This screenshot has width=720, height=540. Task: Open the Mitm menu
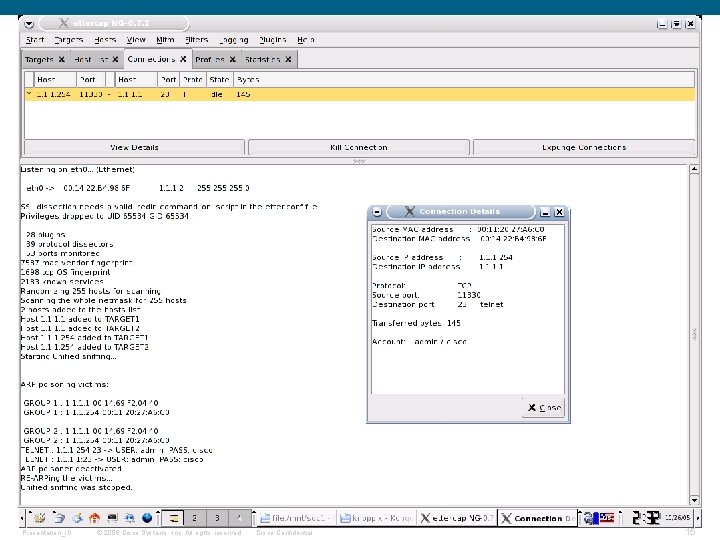165,40
